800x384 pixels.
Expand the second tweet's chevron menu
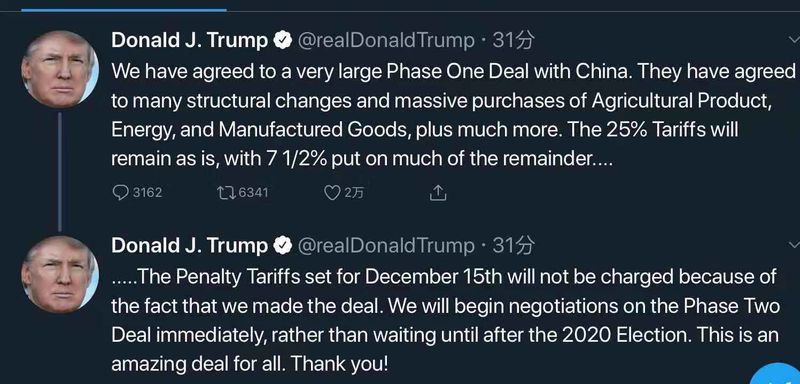(x=793, y=245)
